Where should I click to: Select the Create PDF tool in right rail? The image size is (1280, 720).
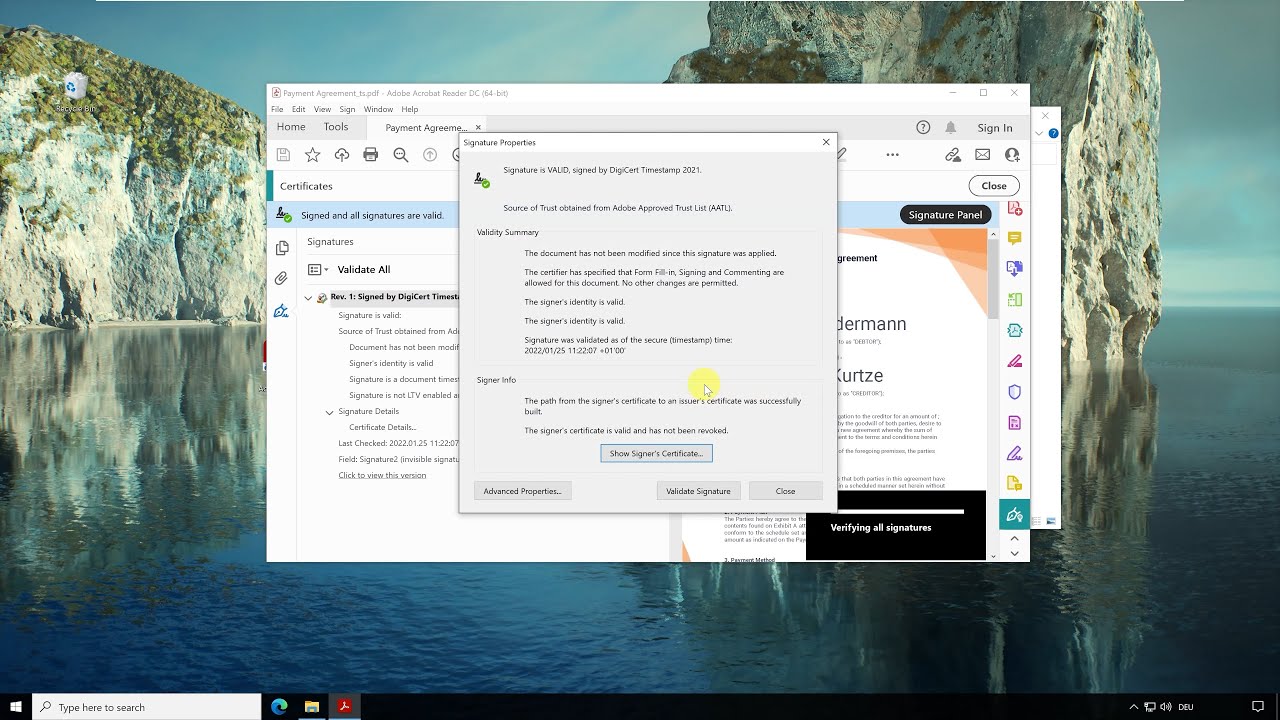[1014, 208]
